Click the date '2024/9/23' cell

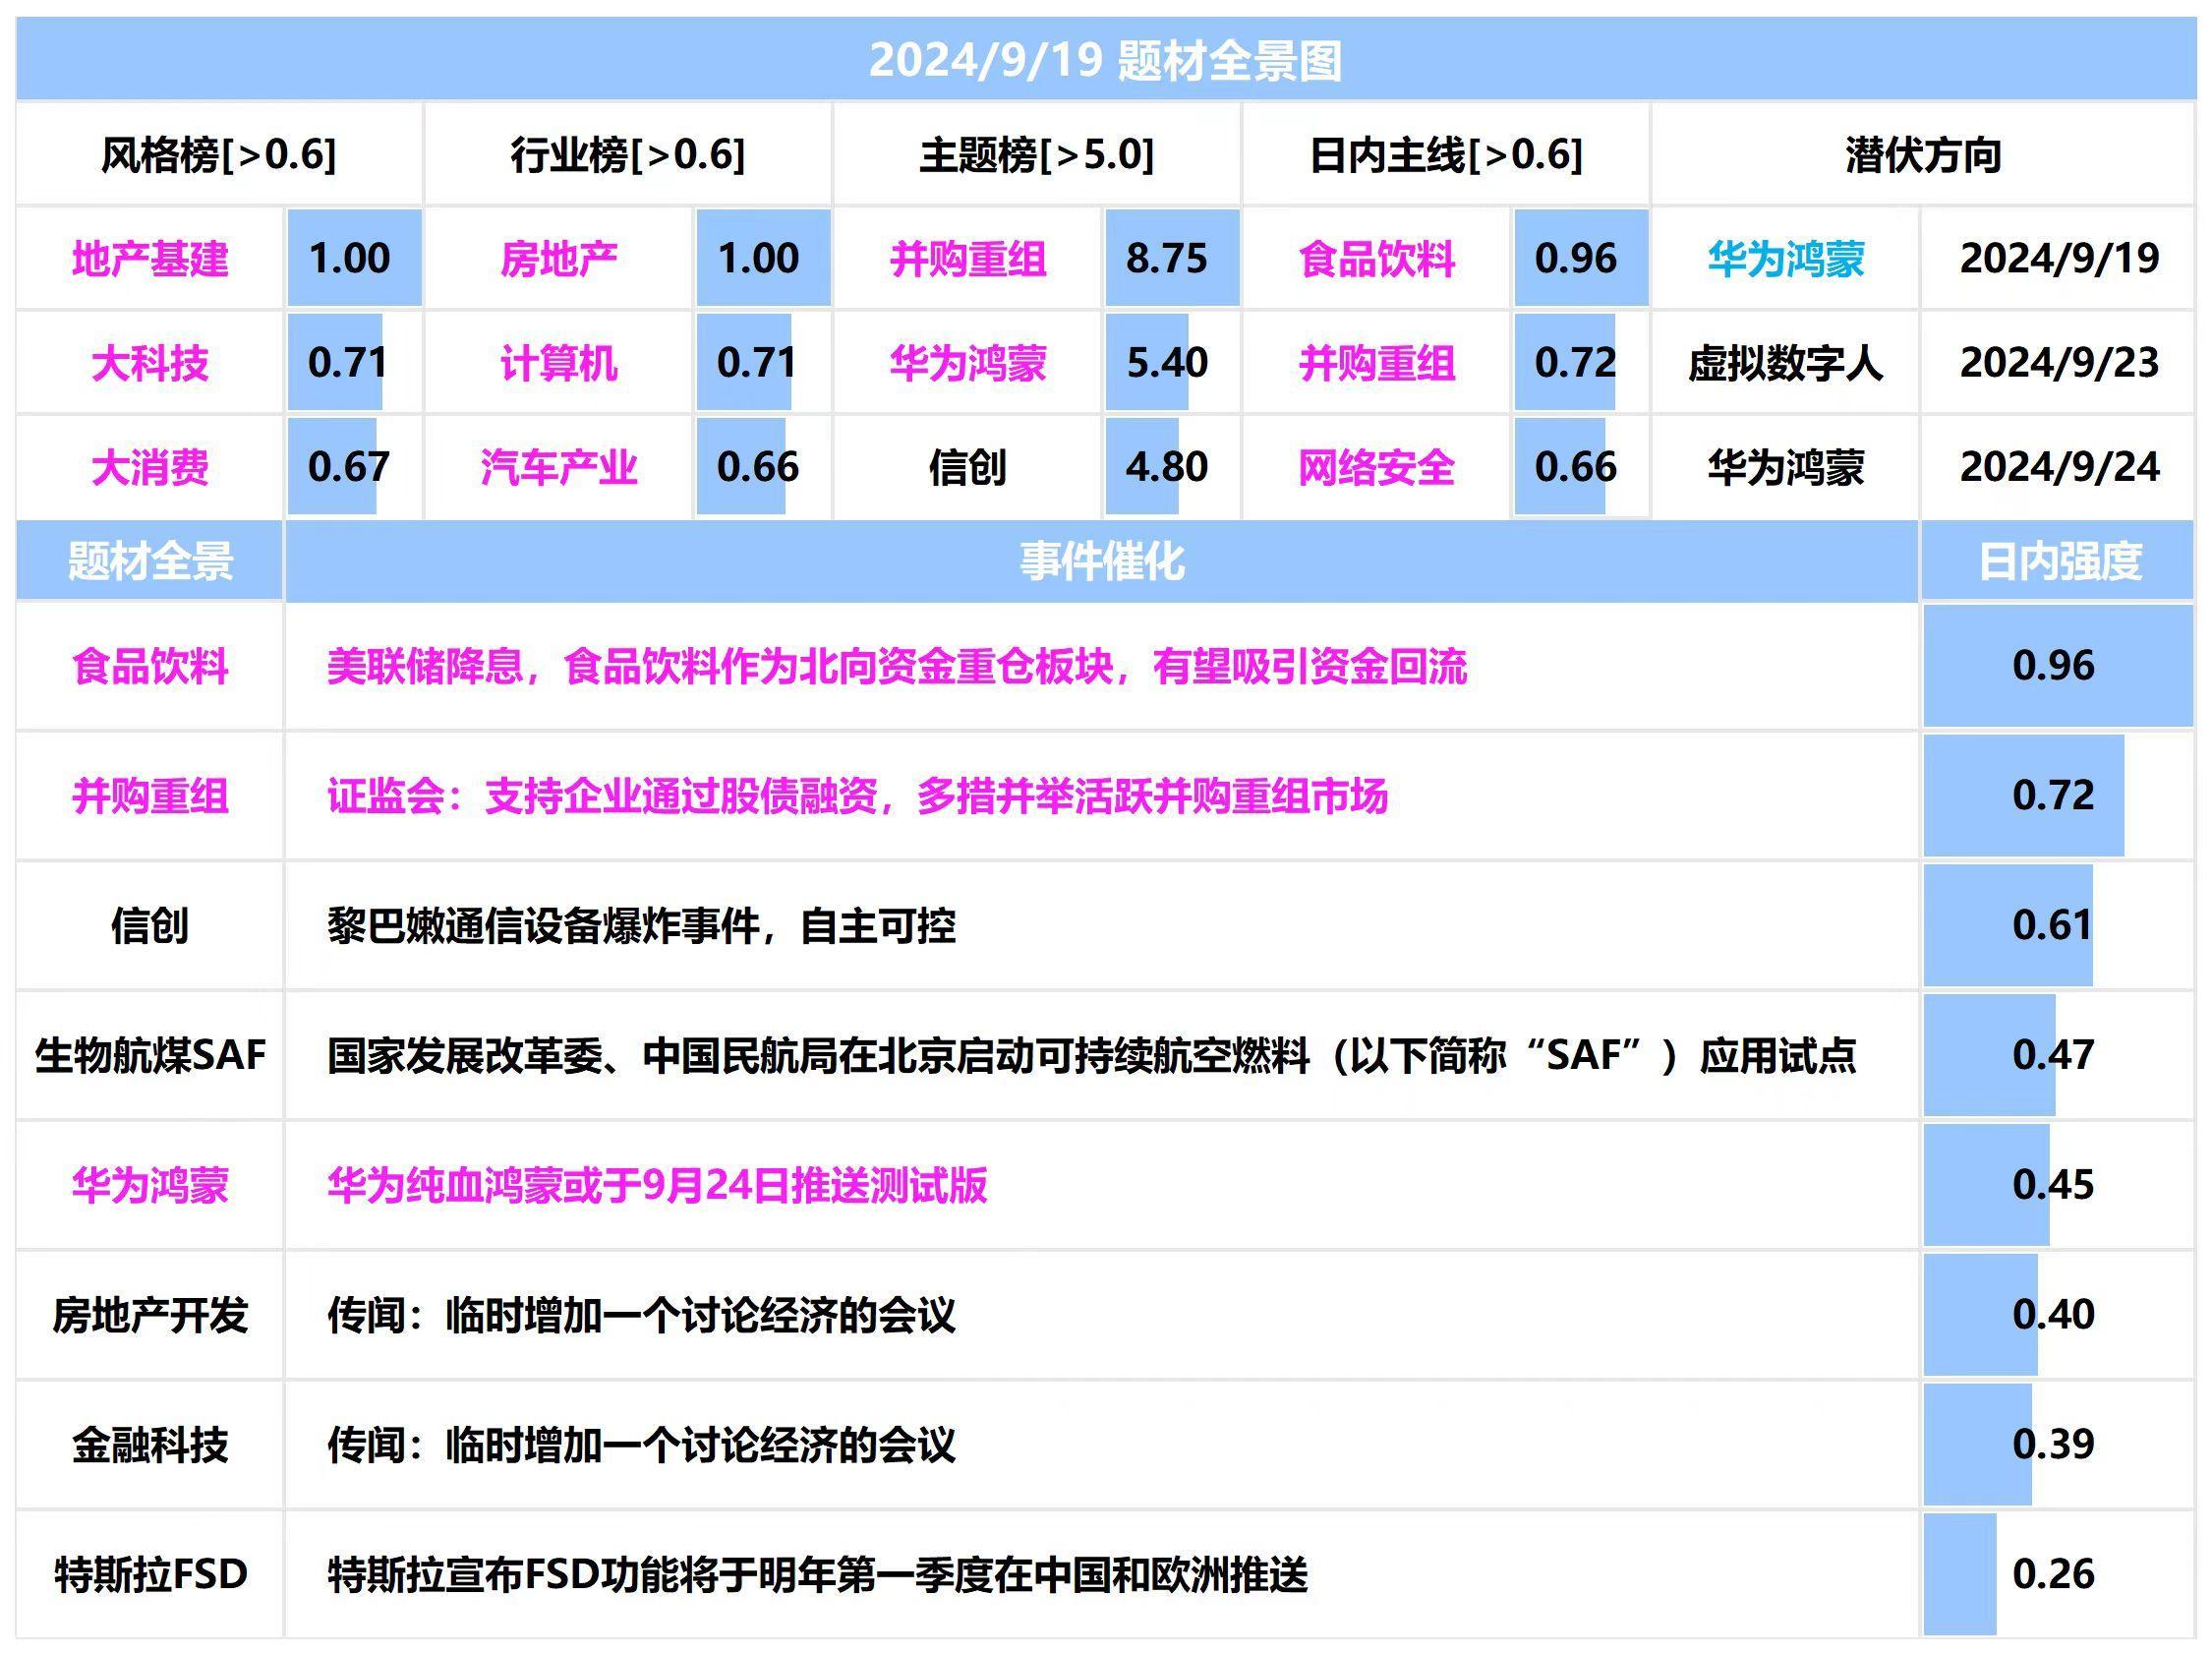click(2059, 362)
